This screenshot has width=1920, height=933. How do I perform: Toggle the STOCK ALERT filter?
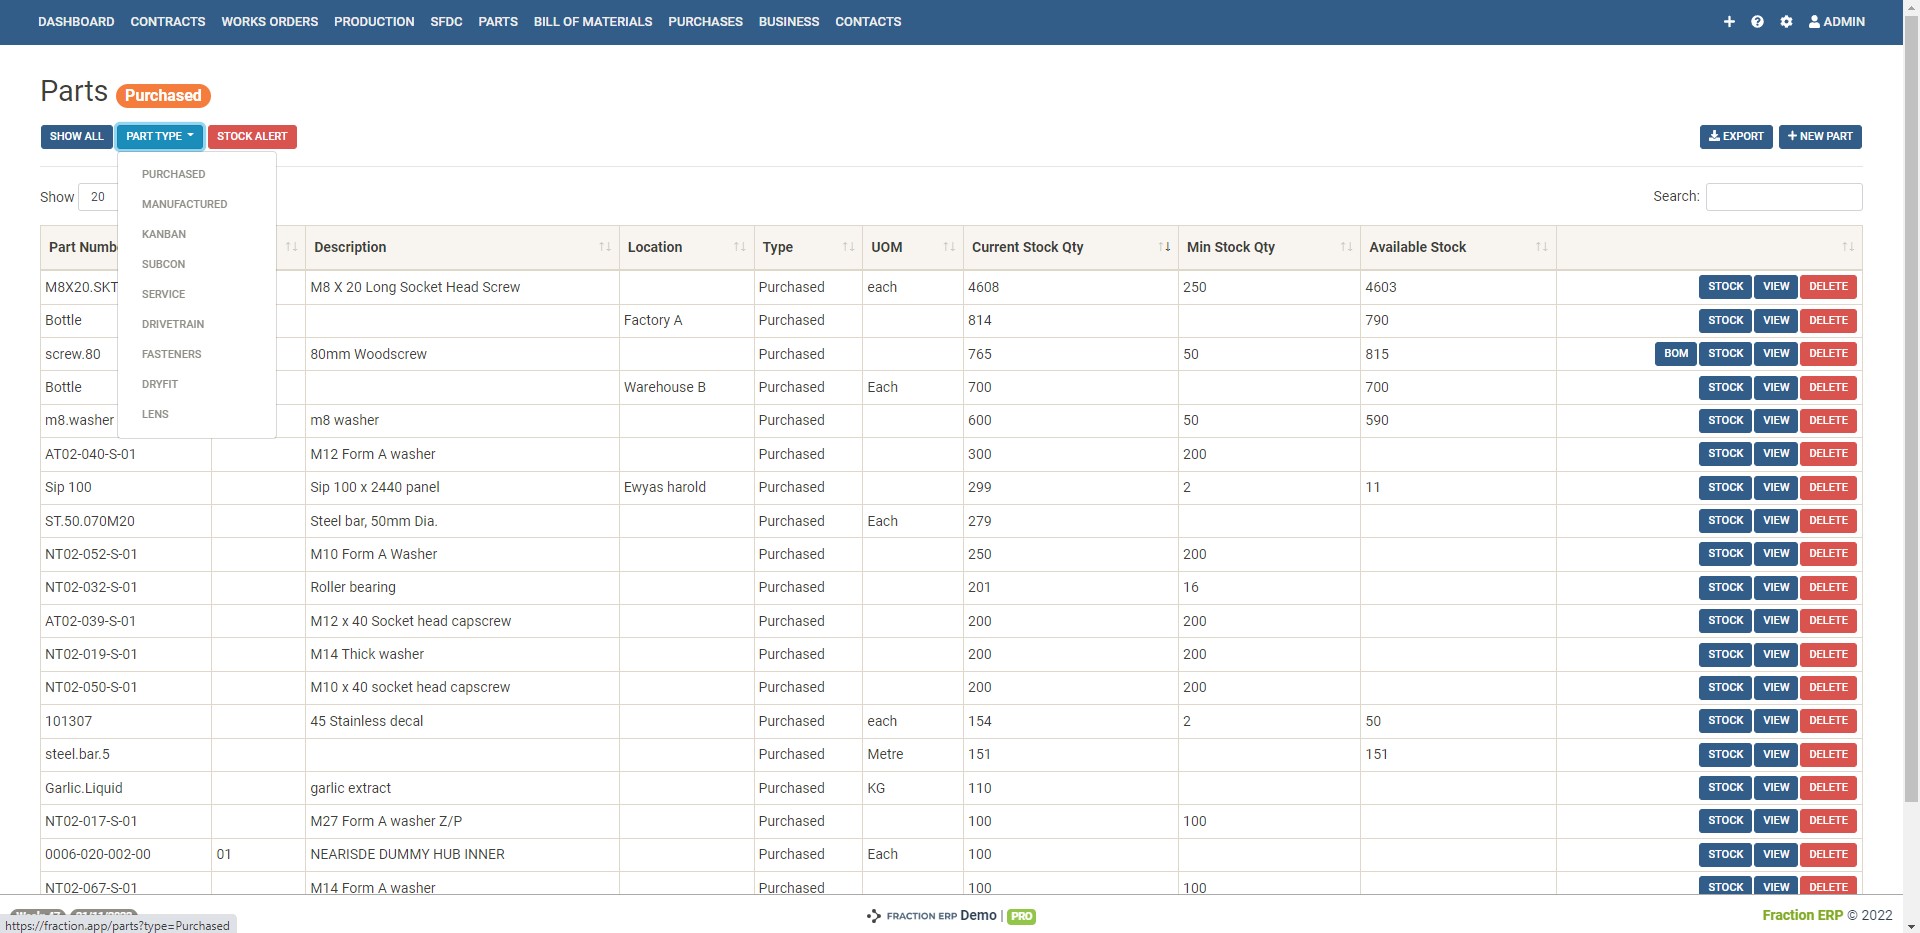click(252, 136)
